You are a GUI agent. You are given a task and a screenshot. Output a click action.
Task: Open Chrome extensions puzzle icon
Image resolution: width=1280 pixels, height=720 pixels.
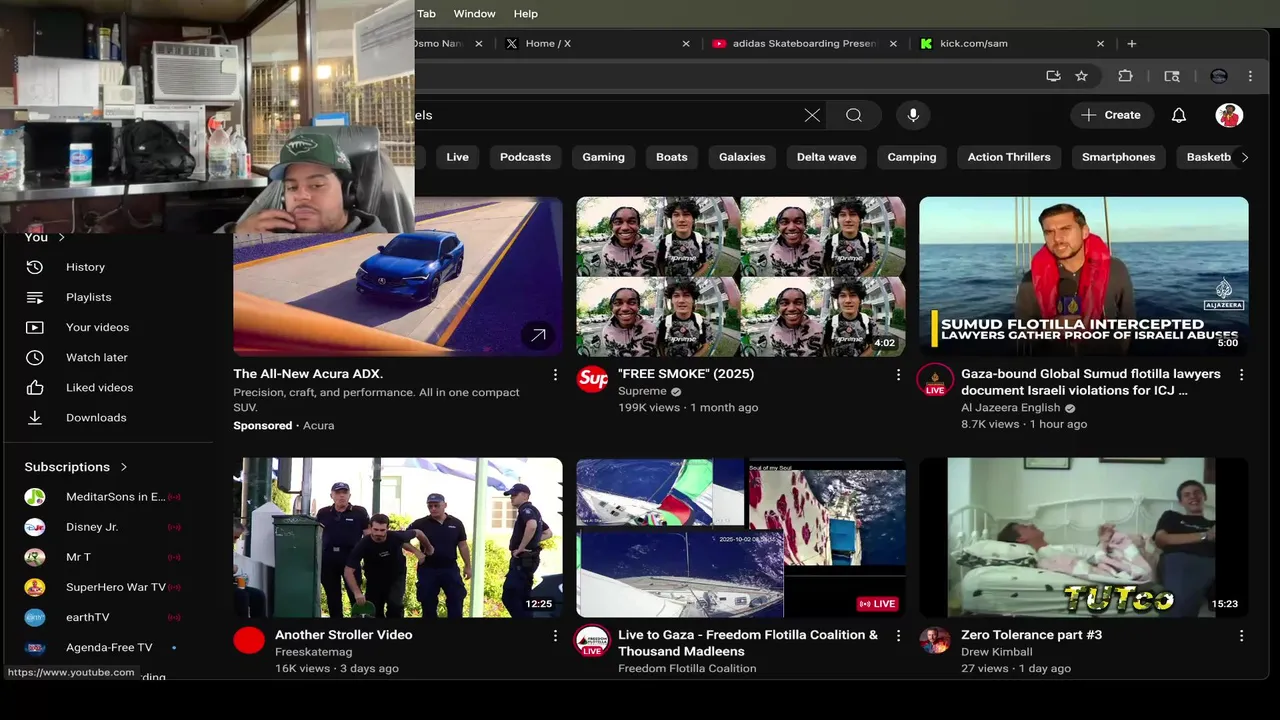click(x=1125, y=76)
